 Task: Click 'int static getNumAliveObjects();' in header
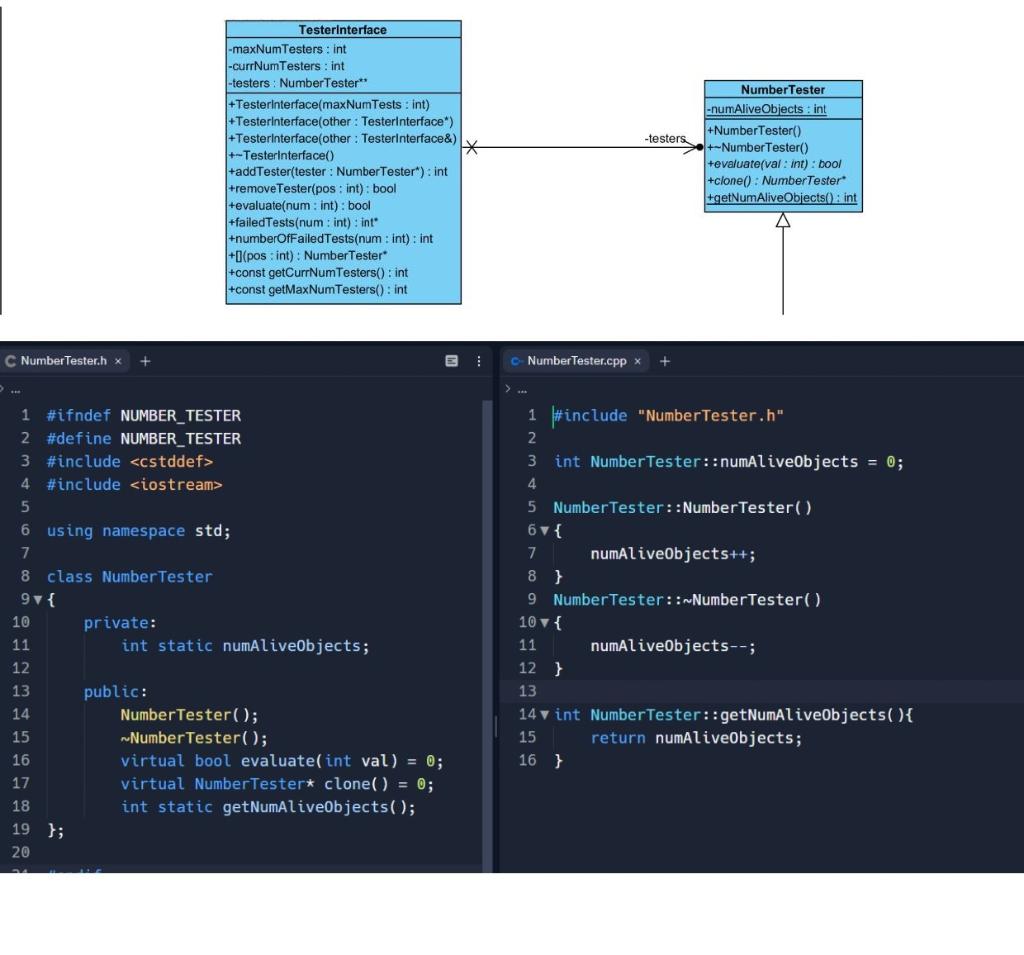[x=268, y=807]
